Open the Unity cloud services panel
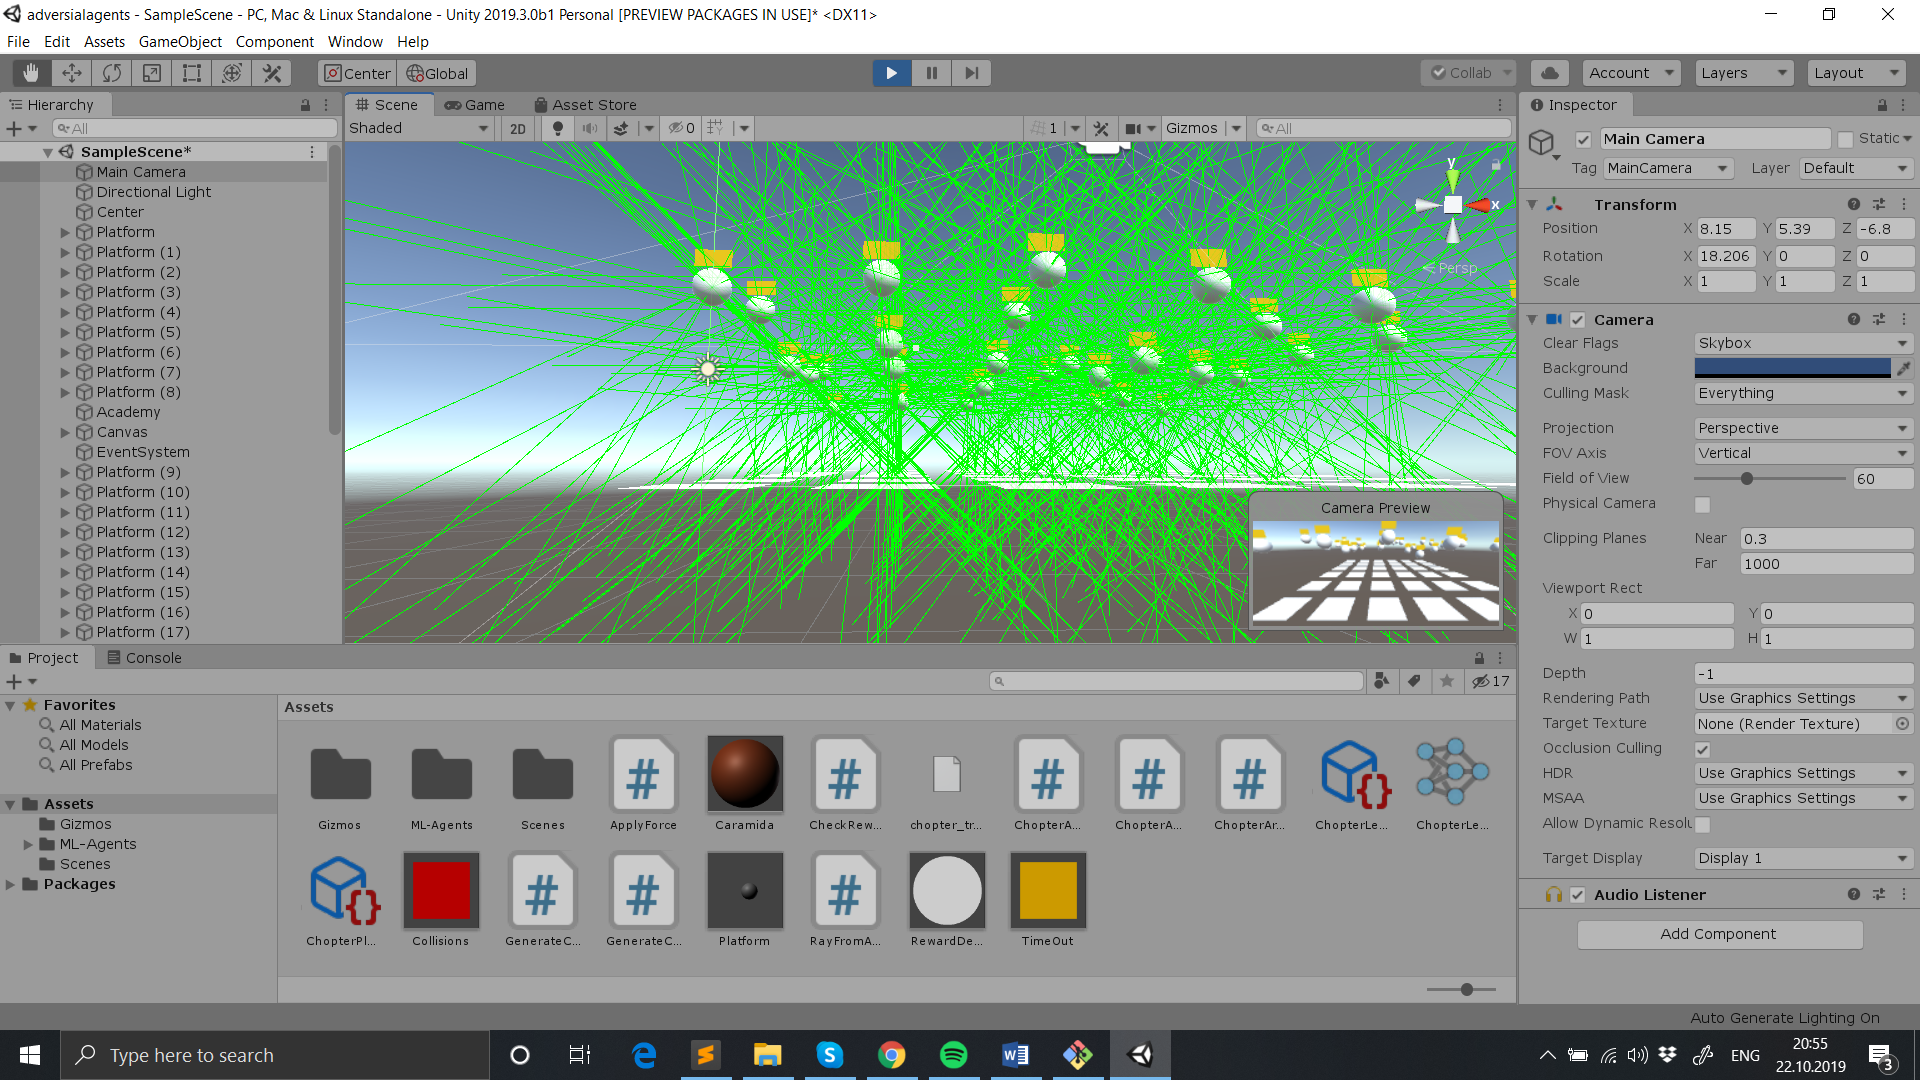Viewport: 1920px width, 1080px height. (x=1549, y=72)
